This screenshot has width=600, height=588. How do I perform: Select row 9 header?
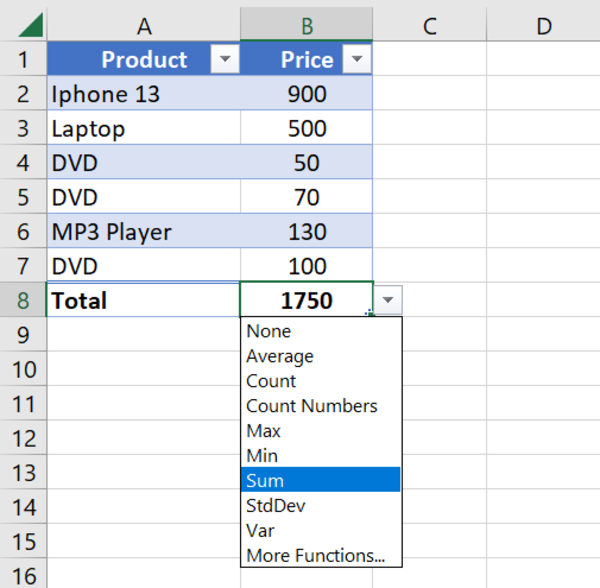(23, 334)
